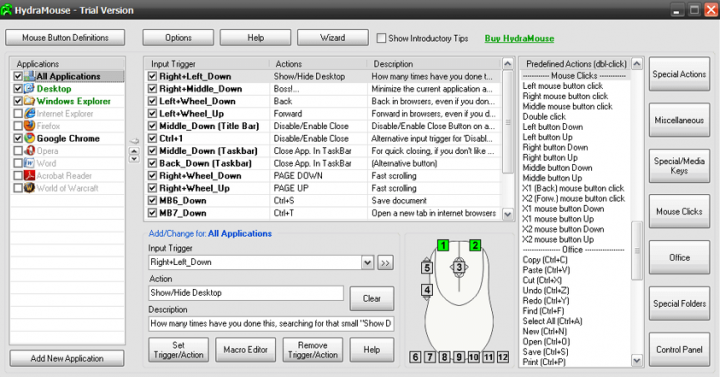Enable Show Introductory Tips checkbox
The height and width of the screenshot is (377, 720).
click(381, 38)
